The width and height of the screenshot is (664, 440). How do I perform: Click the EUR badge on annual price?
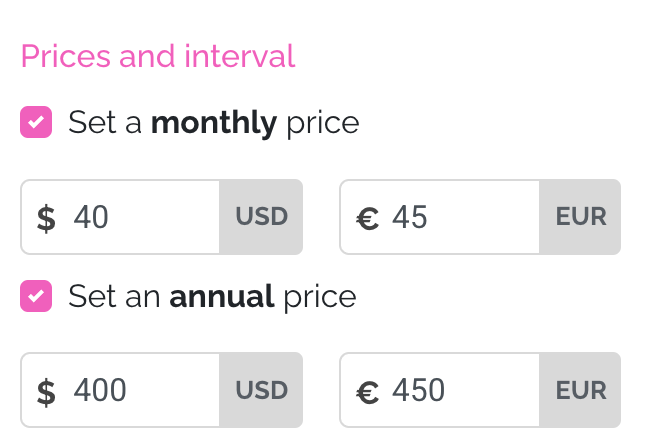click(x=580, y=390)
